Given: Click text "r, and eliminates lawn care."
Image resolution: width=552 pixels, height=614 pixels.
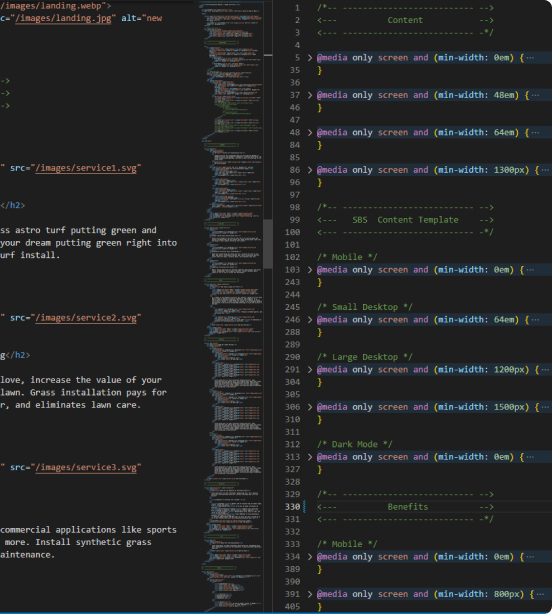Looking at the screenshot, I should point(70,405).
